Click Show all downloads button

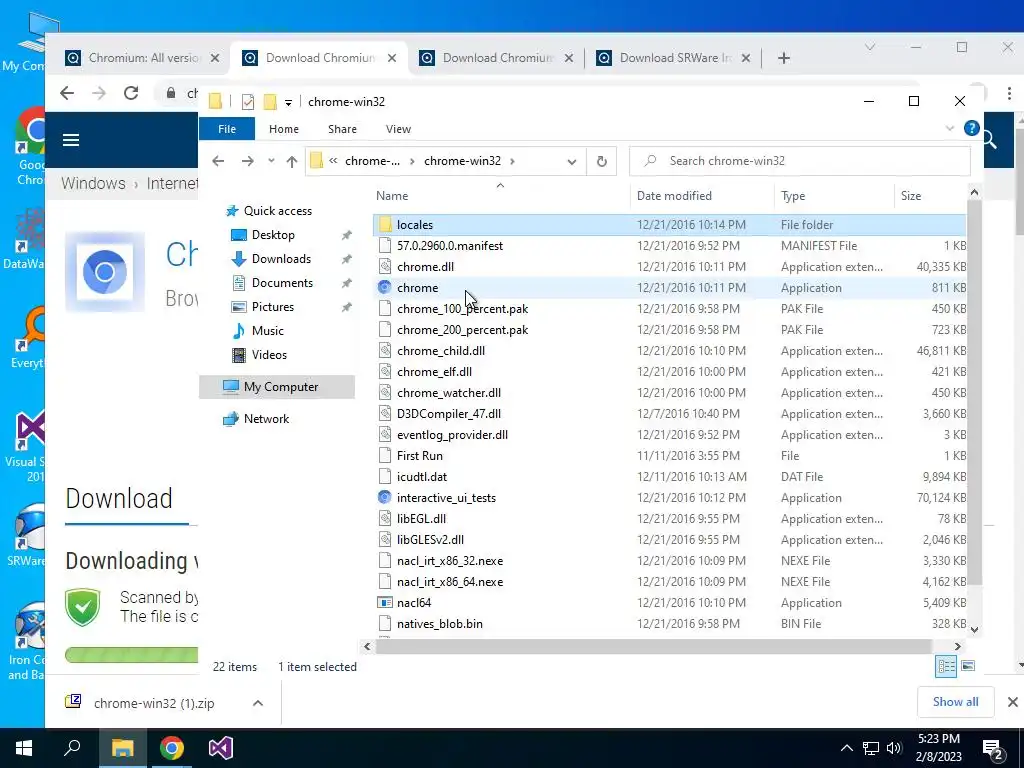point(955,702)
